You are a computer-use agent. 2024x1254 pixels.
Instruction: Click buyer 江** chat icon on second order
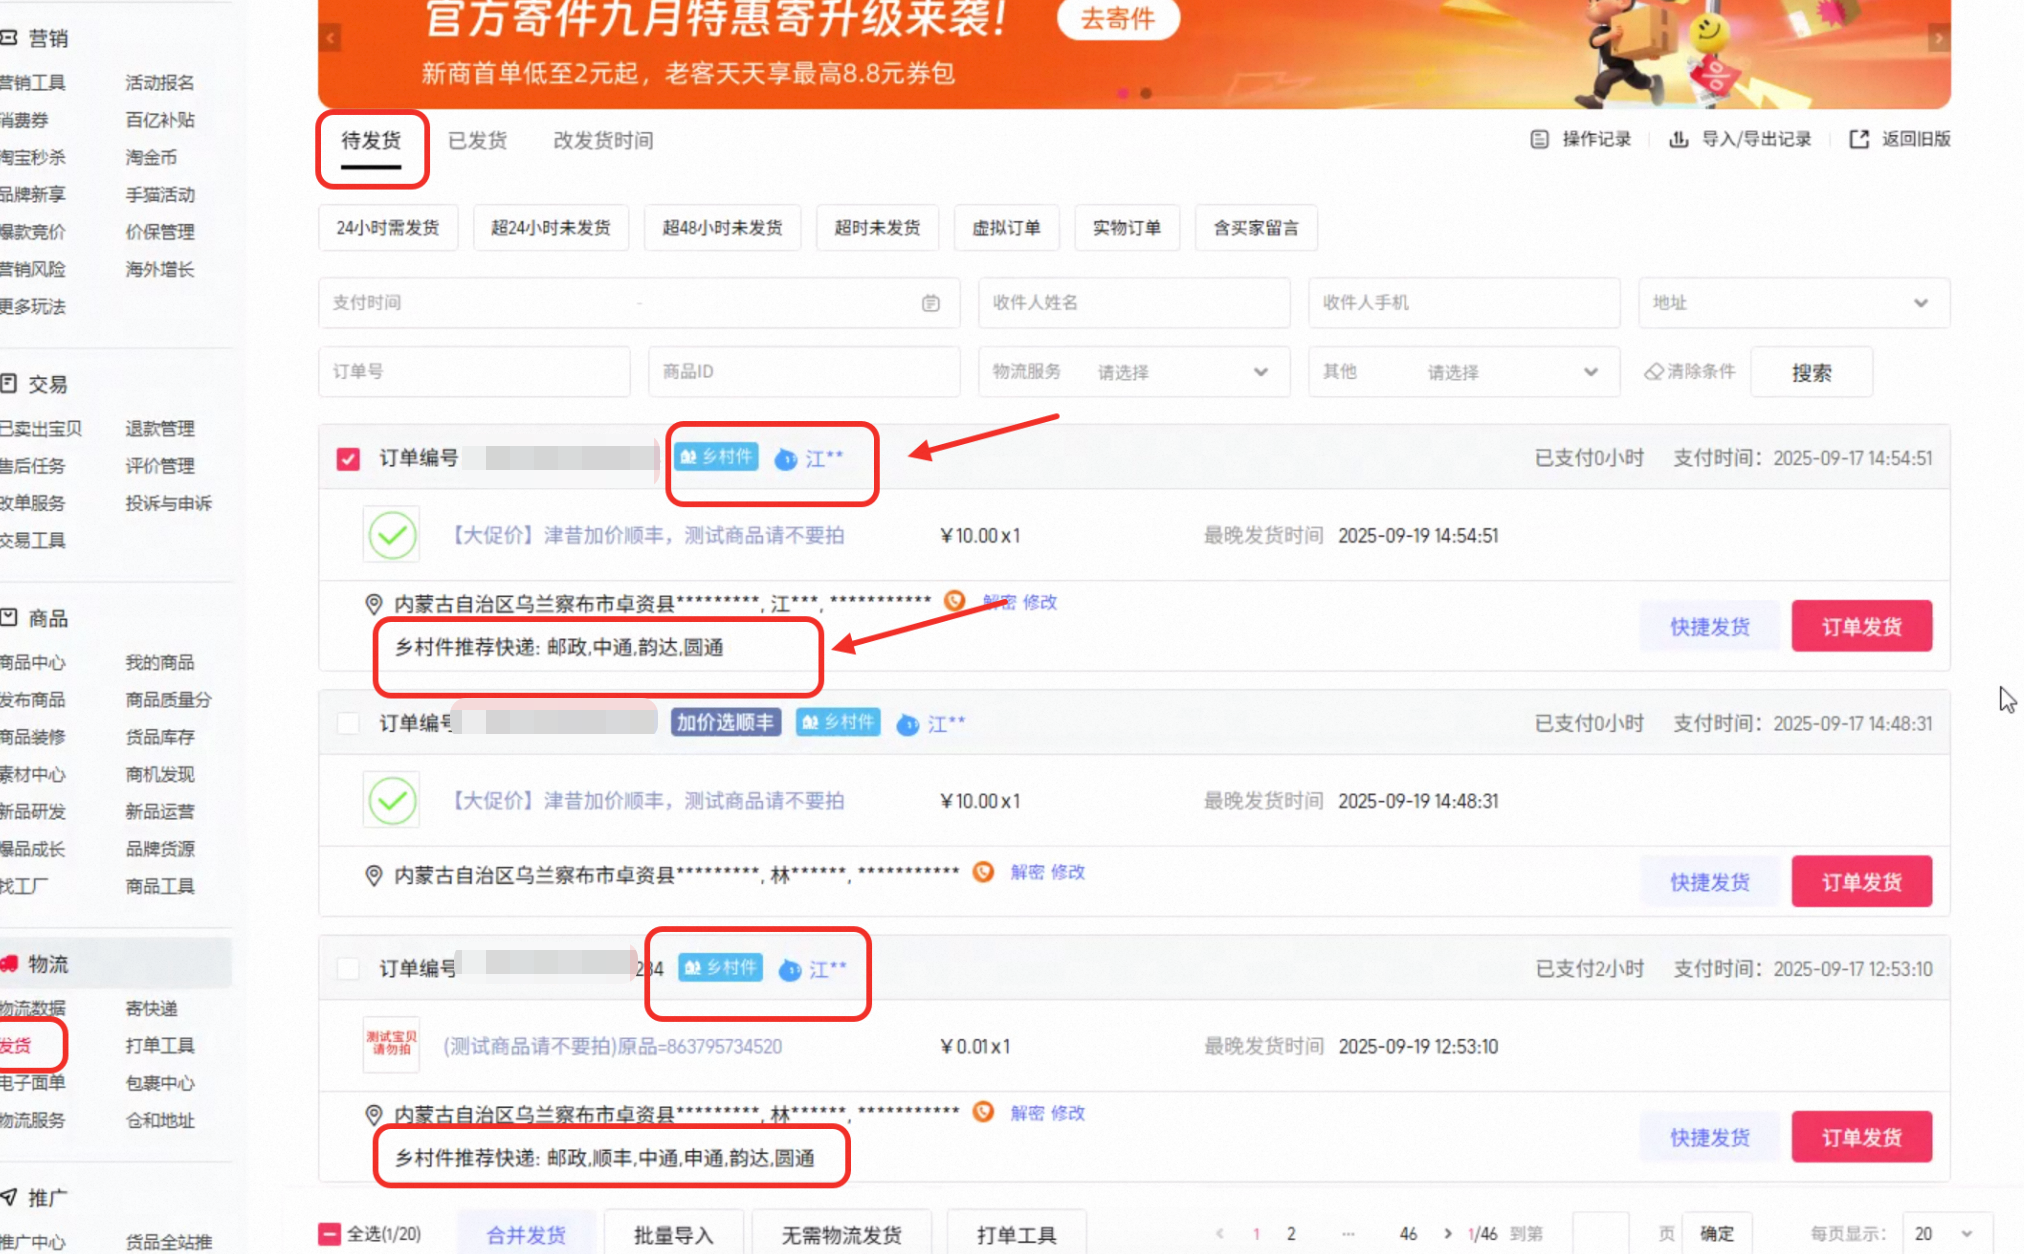[x=908, y=724]
